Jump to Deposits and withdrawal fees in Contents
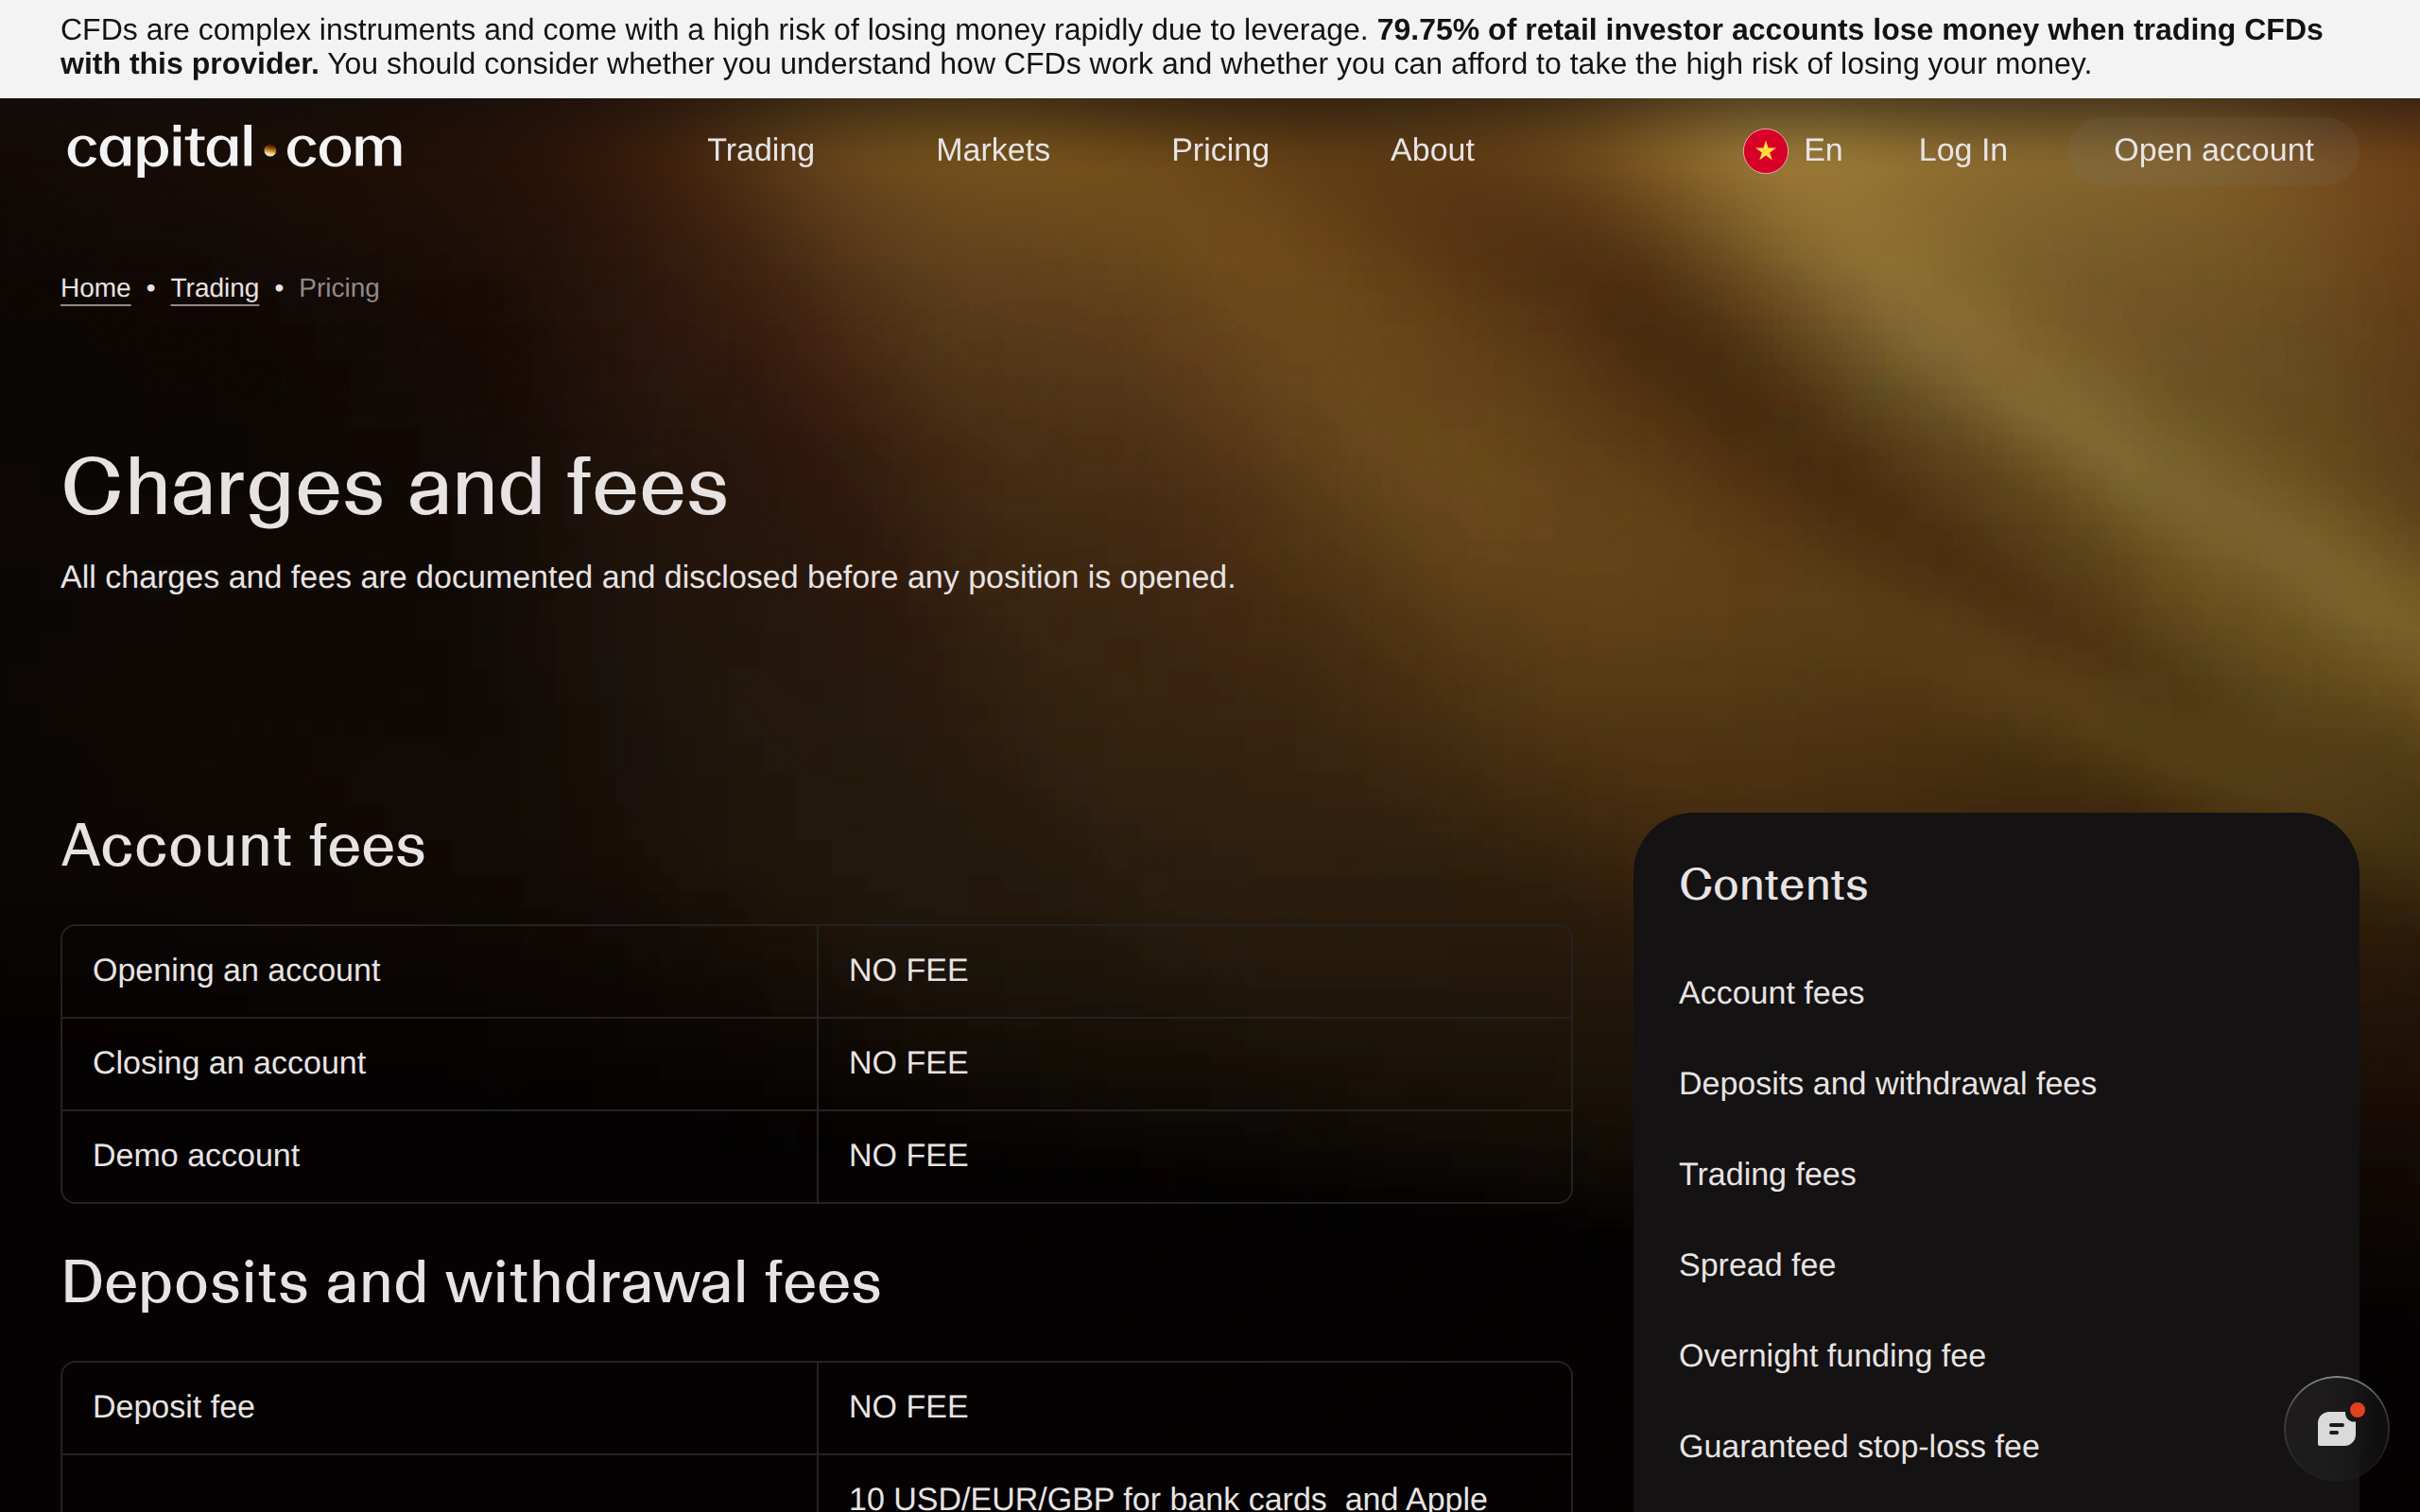This screenshot has width=2420, height=1512. point(1887,1083)
